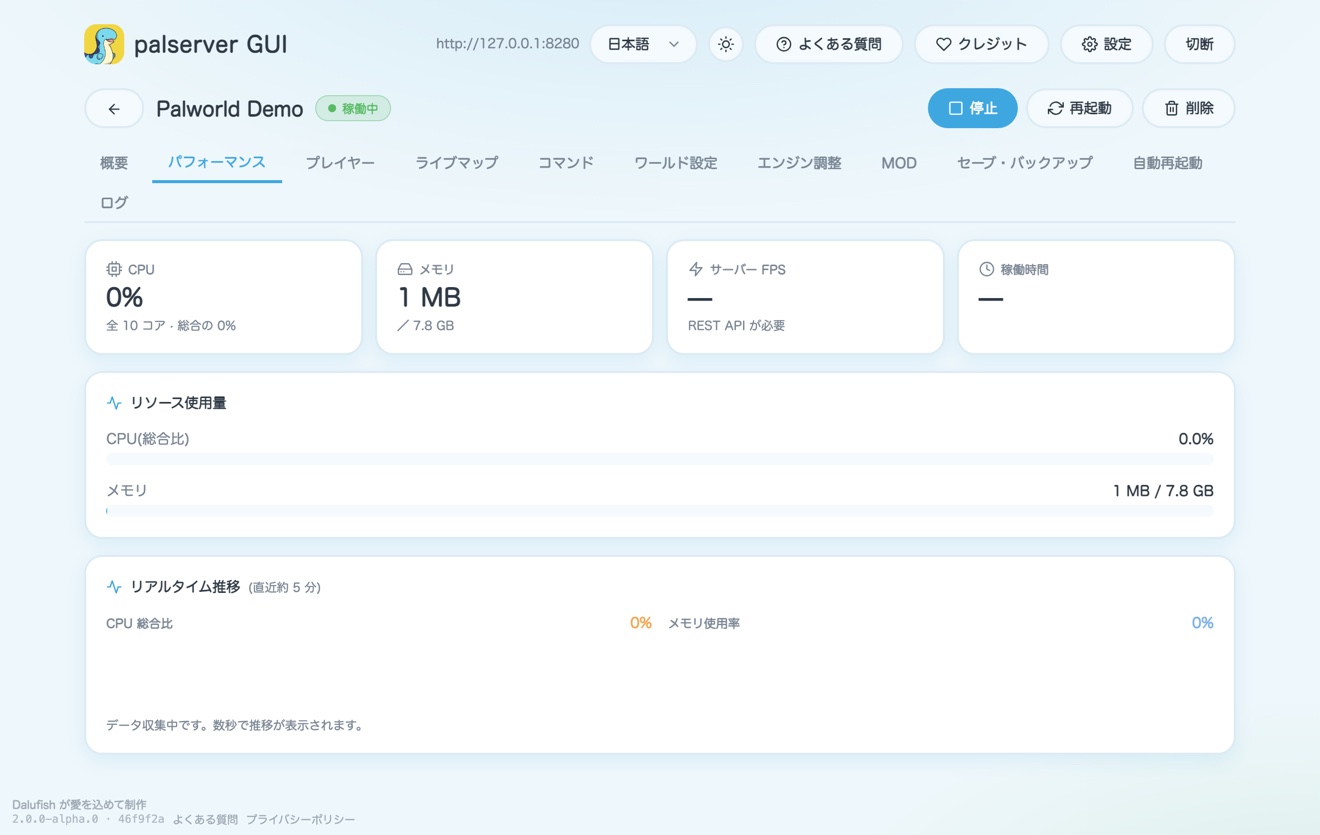Open 設定 settings
The image size is (1320, 835).
tap(1107, 44)
